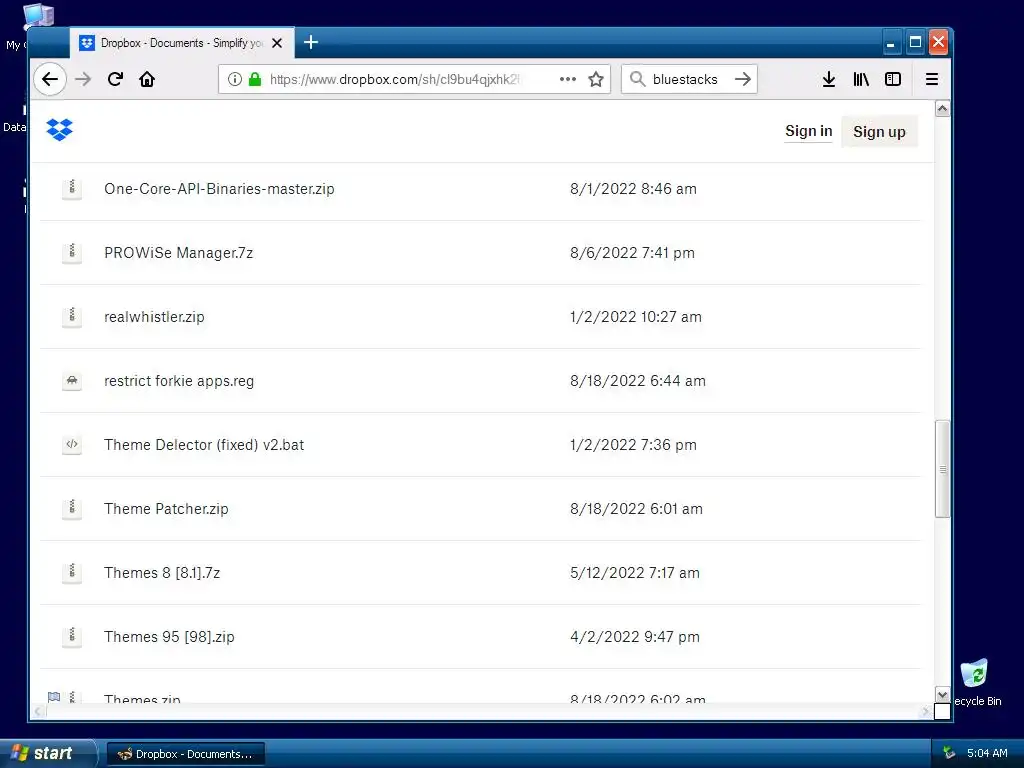Open Theme Patcher.zip file
This screenshot has height=768, width=1024.
coord(167,509)
